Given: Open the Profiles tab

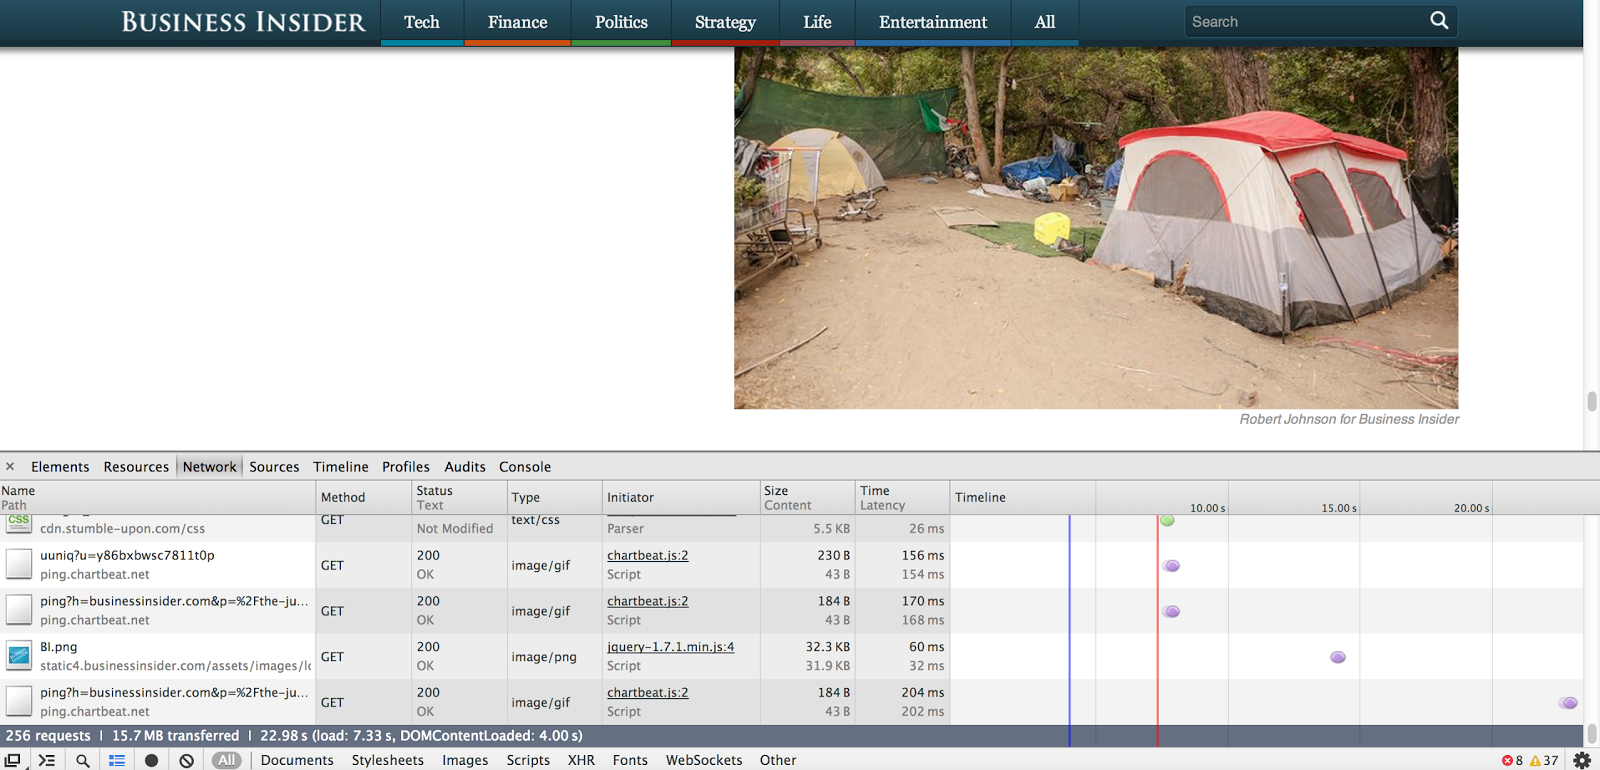Looking at the screenshot, I should (x=405, y=466).
